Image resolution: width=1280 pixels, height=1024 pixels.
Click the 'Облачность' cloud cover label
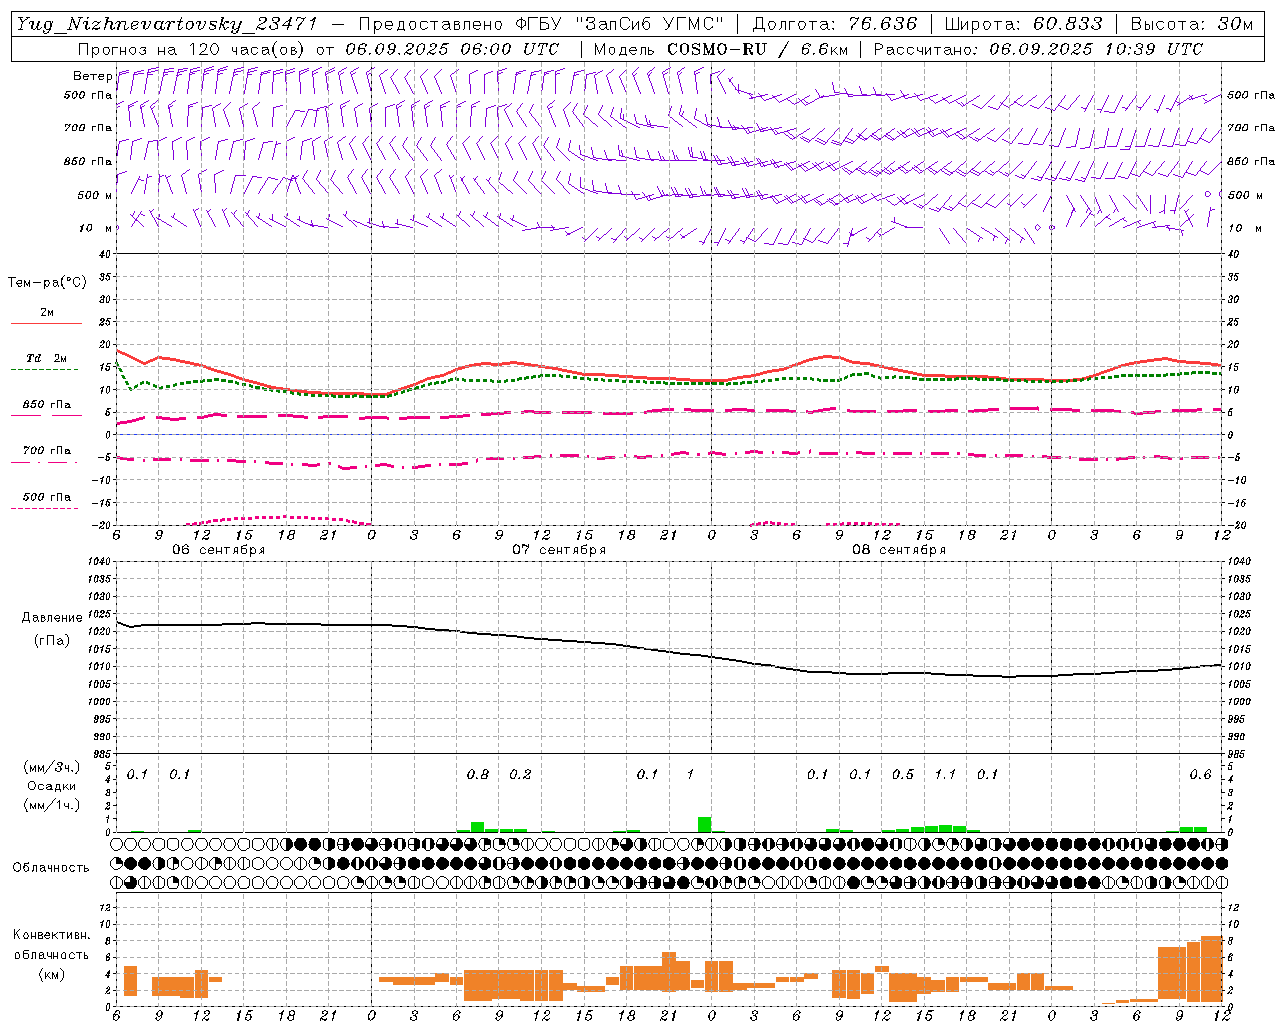point(51,867)
